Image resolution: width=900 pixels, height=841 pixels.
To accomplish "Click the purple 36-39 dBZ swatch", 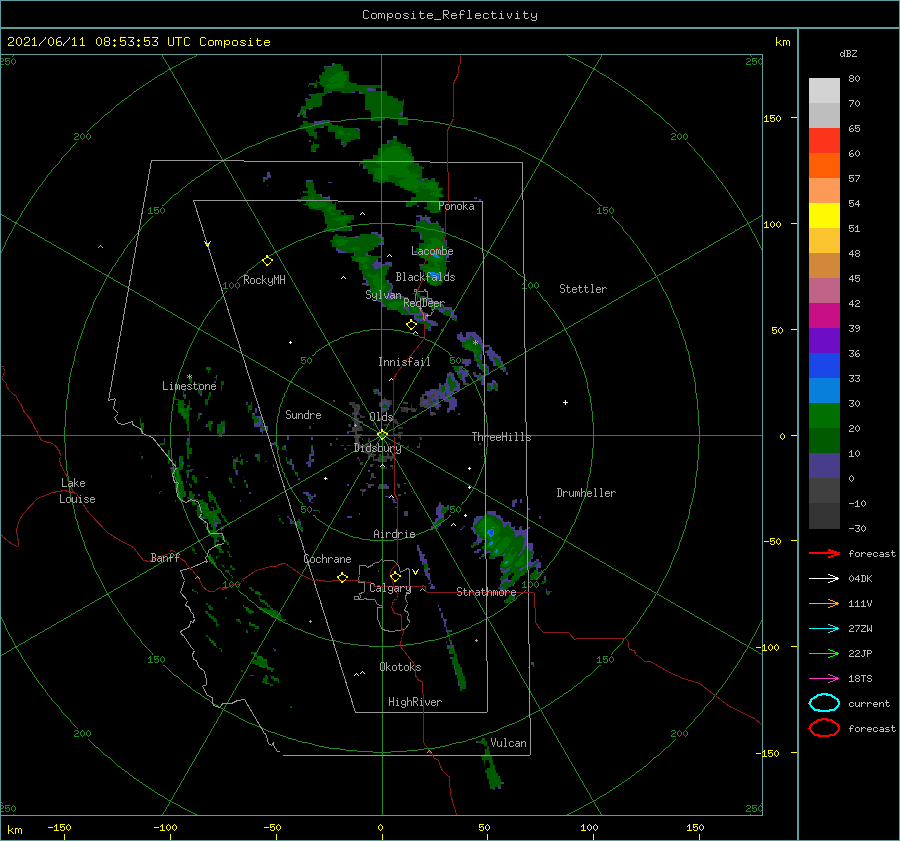I will pos(824,340).
